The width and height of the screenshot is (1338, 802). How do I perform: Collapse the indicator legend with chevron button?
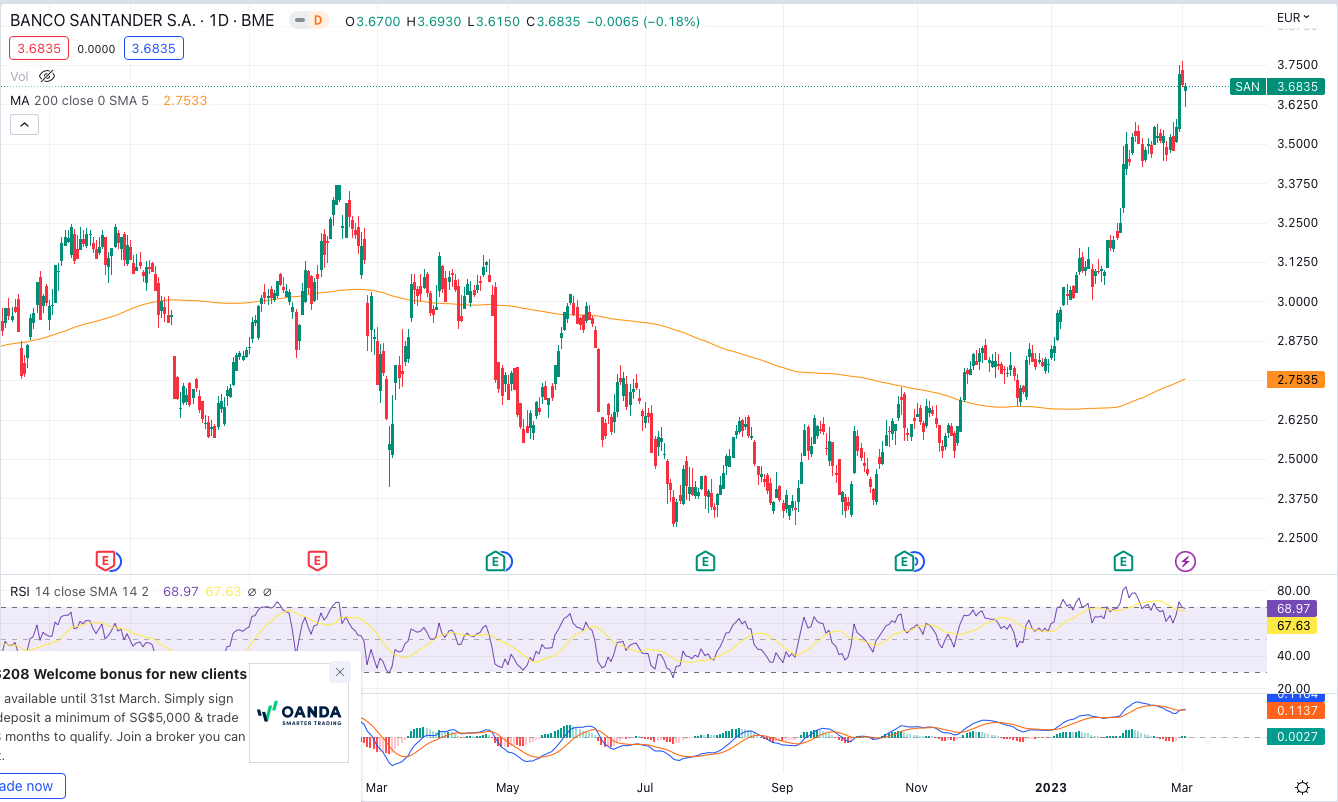(24, 124)
